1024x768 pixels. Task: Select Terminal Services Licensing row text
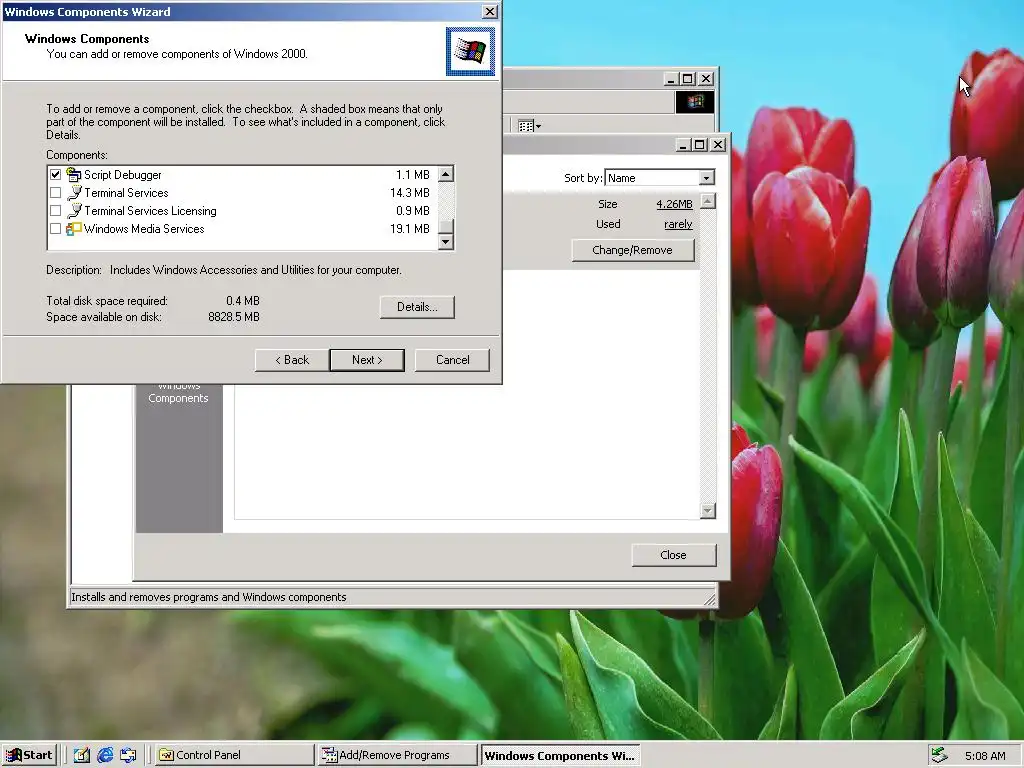(x=150, y=211)
